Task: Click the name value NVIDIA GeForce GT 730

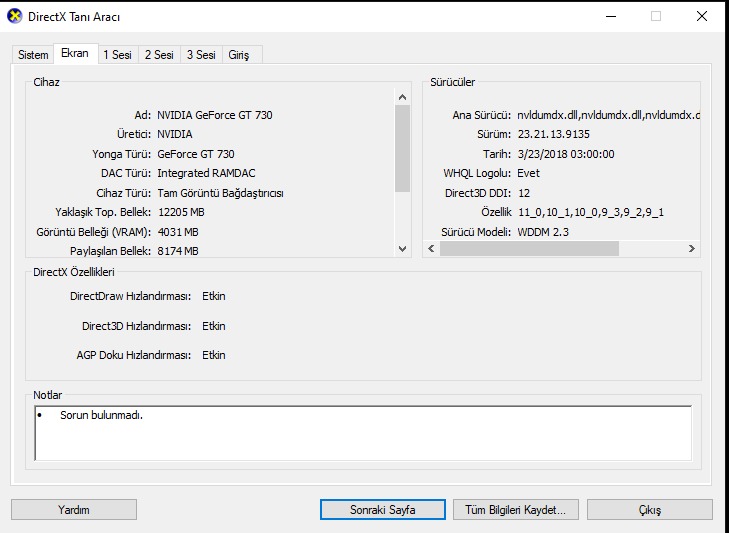Action: pos(215,115)
